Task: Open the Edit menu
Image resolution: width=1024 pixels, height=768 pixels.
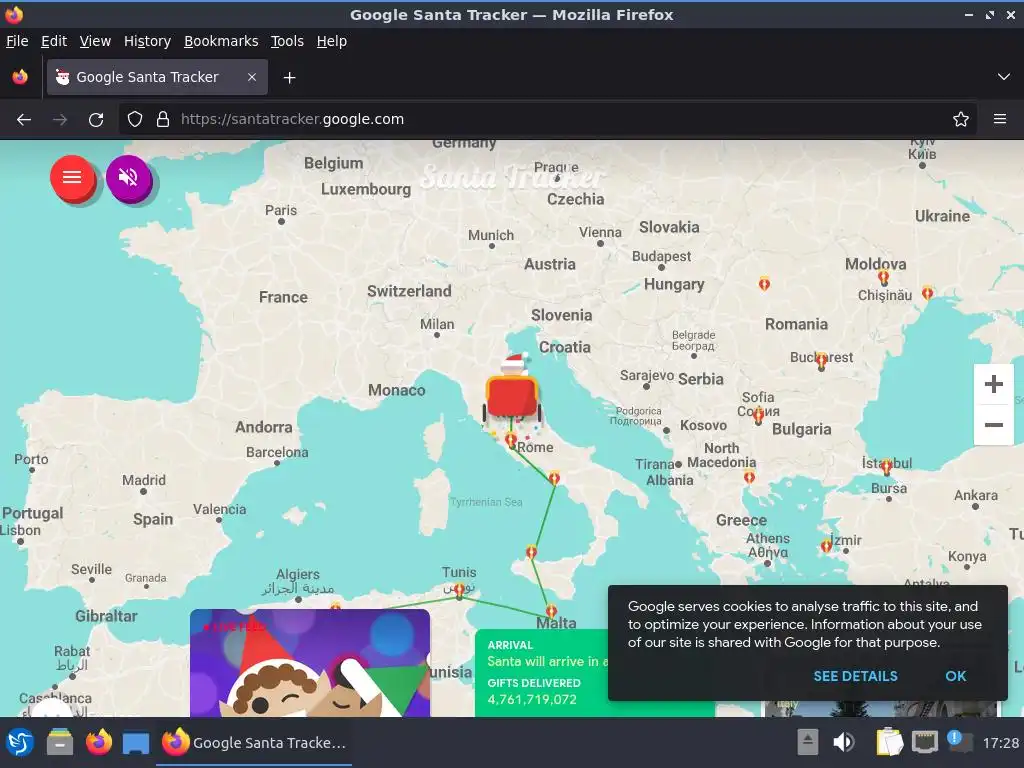Action: point(54,41)
